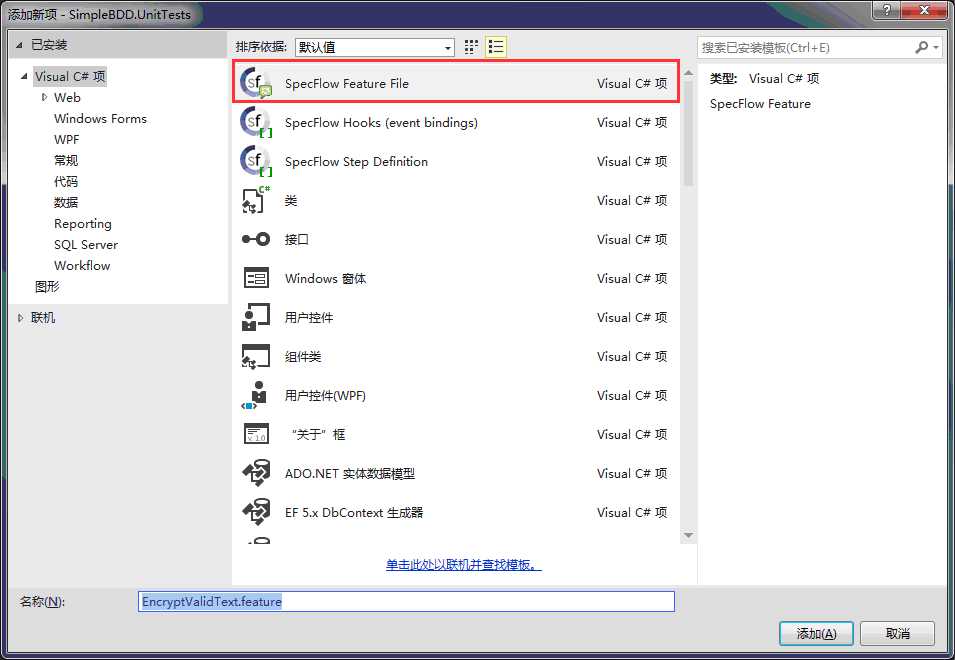Expand the Web tree node

[44, 97]
